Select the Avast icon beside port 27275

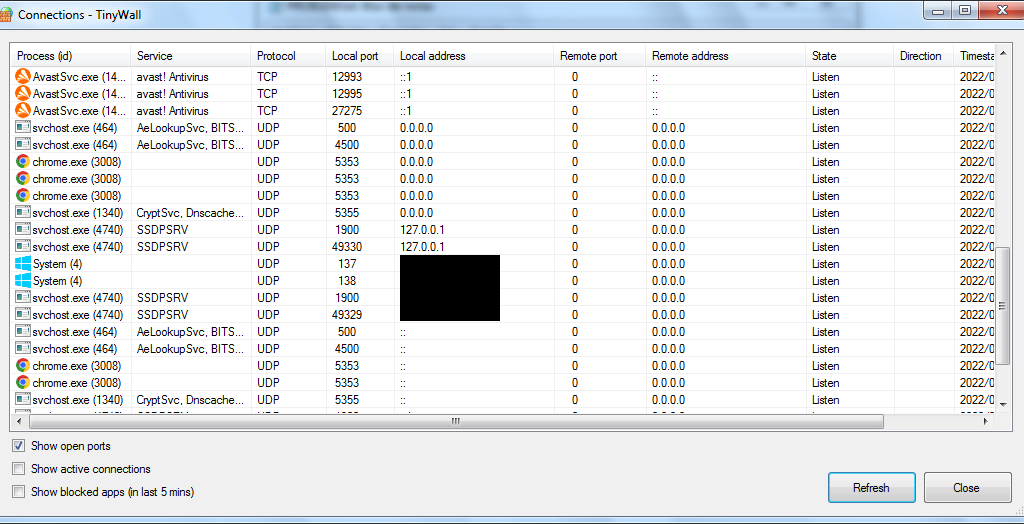click(23, 110)
